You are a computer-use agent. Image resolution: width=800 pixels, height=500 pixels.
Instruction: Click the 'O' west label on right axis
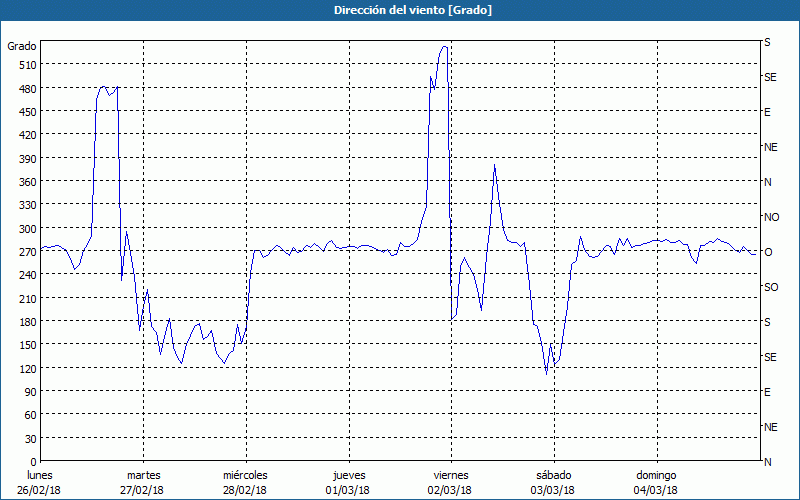pyautogui.click(x=768, y=252)
